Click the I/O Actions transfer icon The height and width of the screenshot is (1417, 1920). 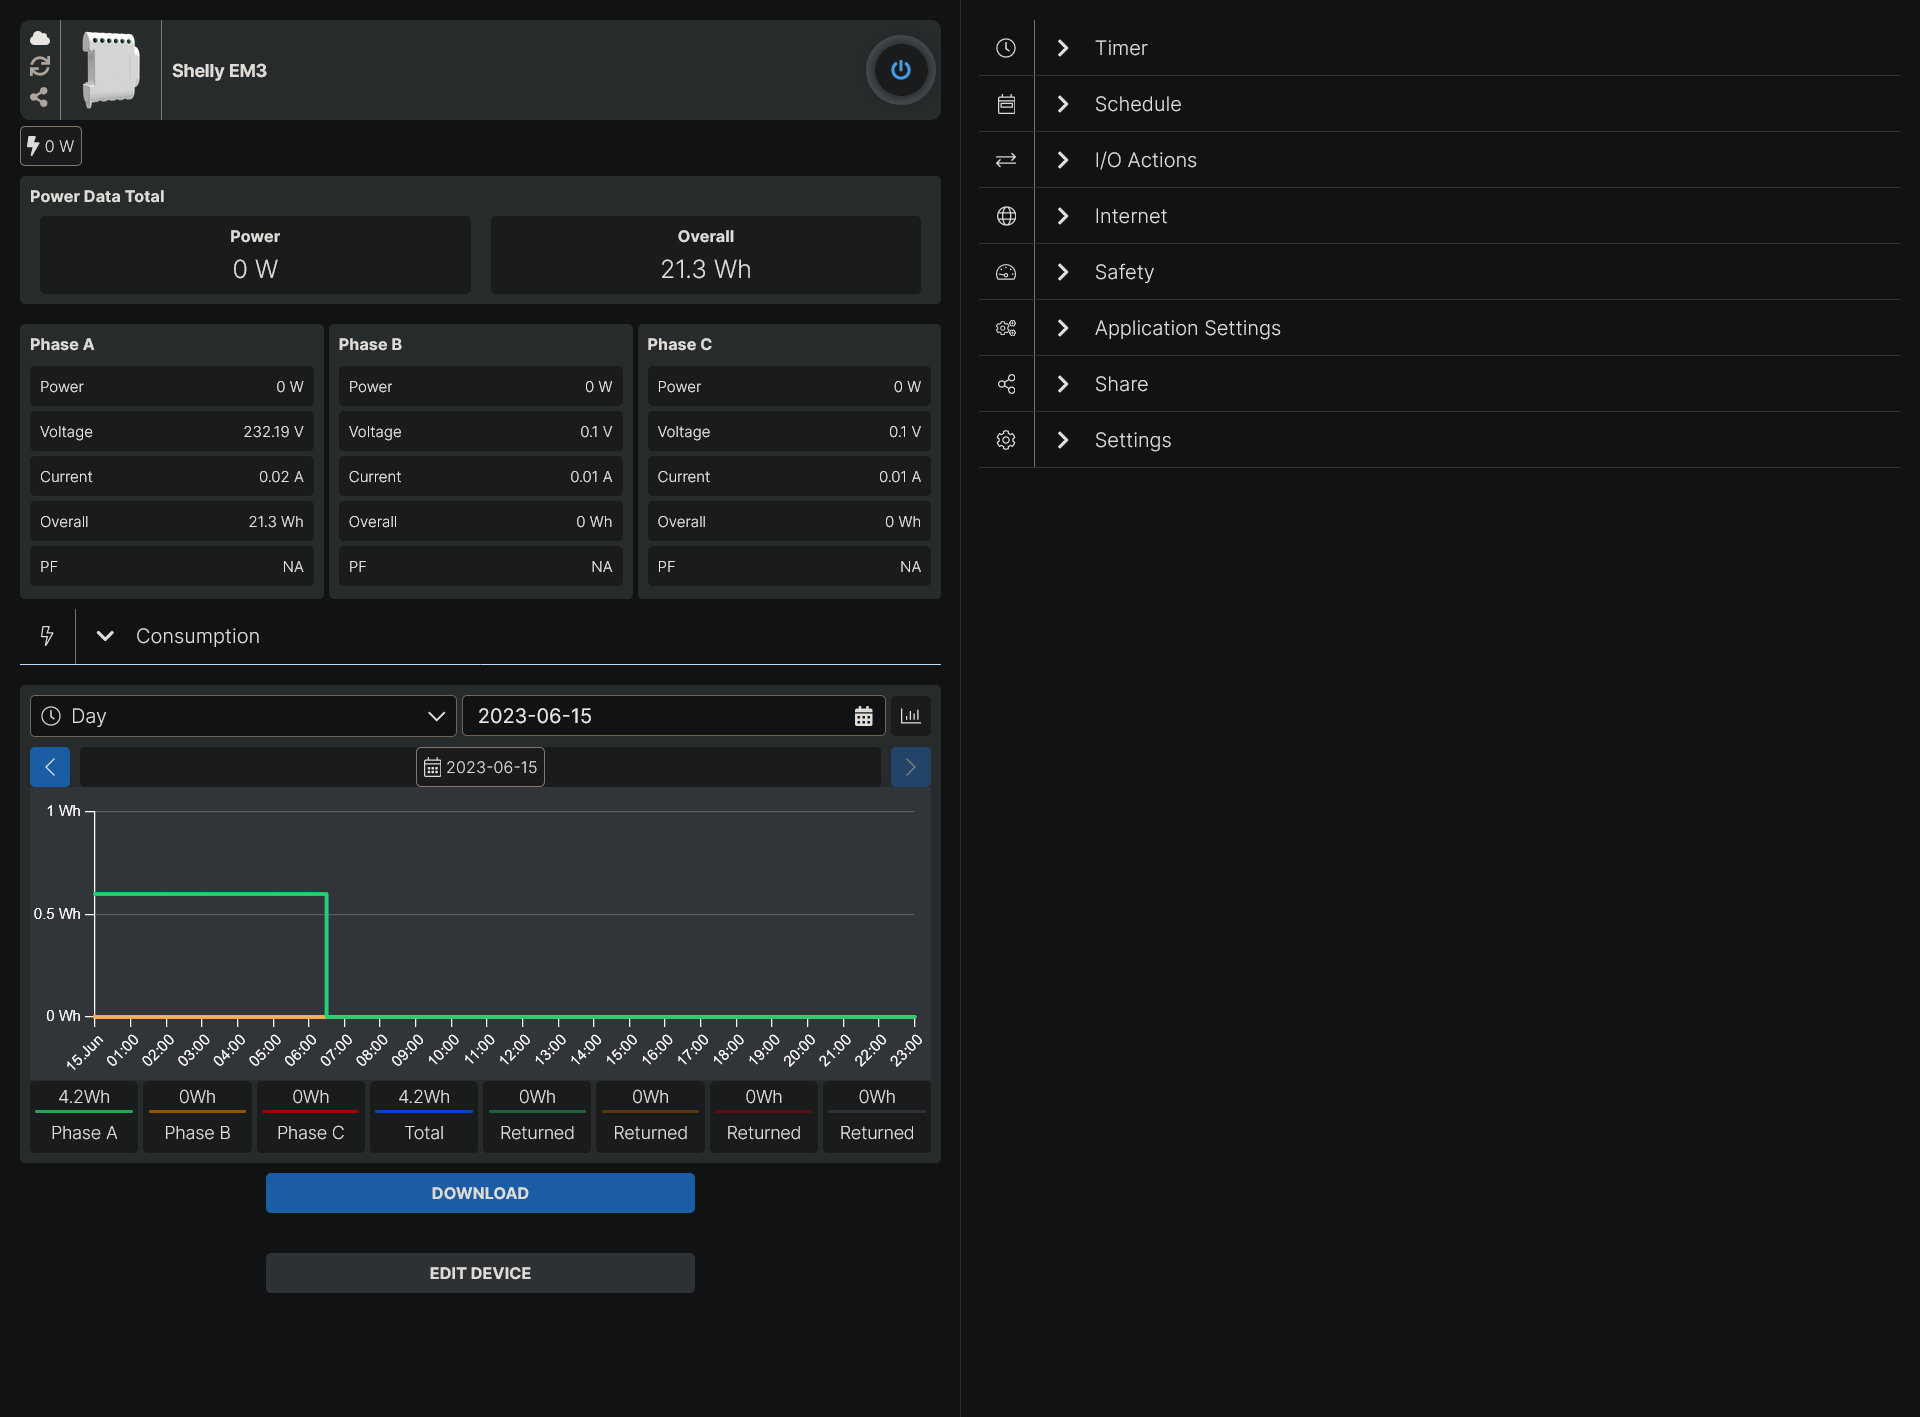coord(1008,159)
